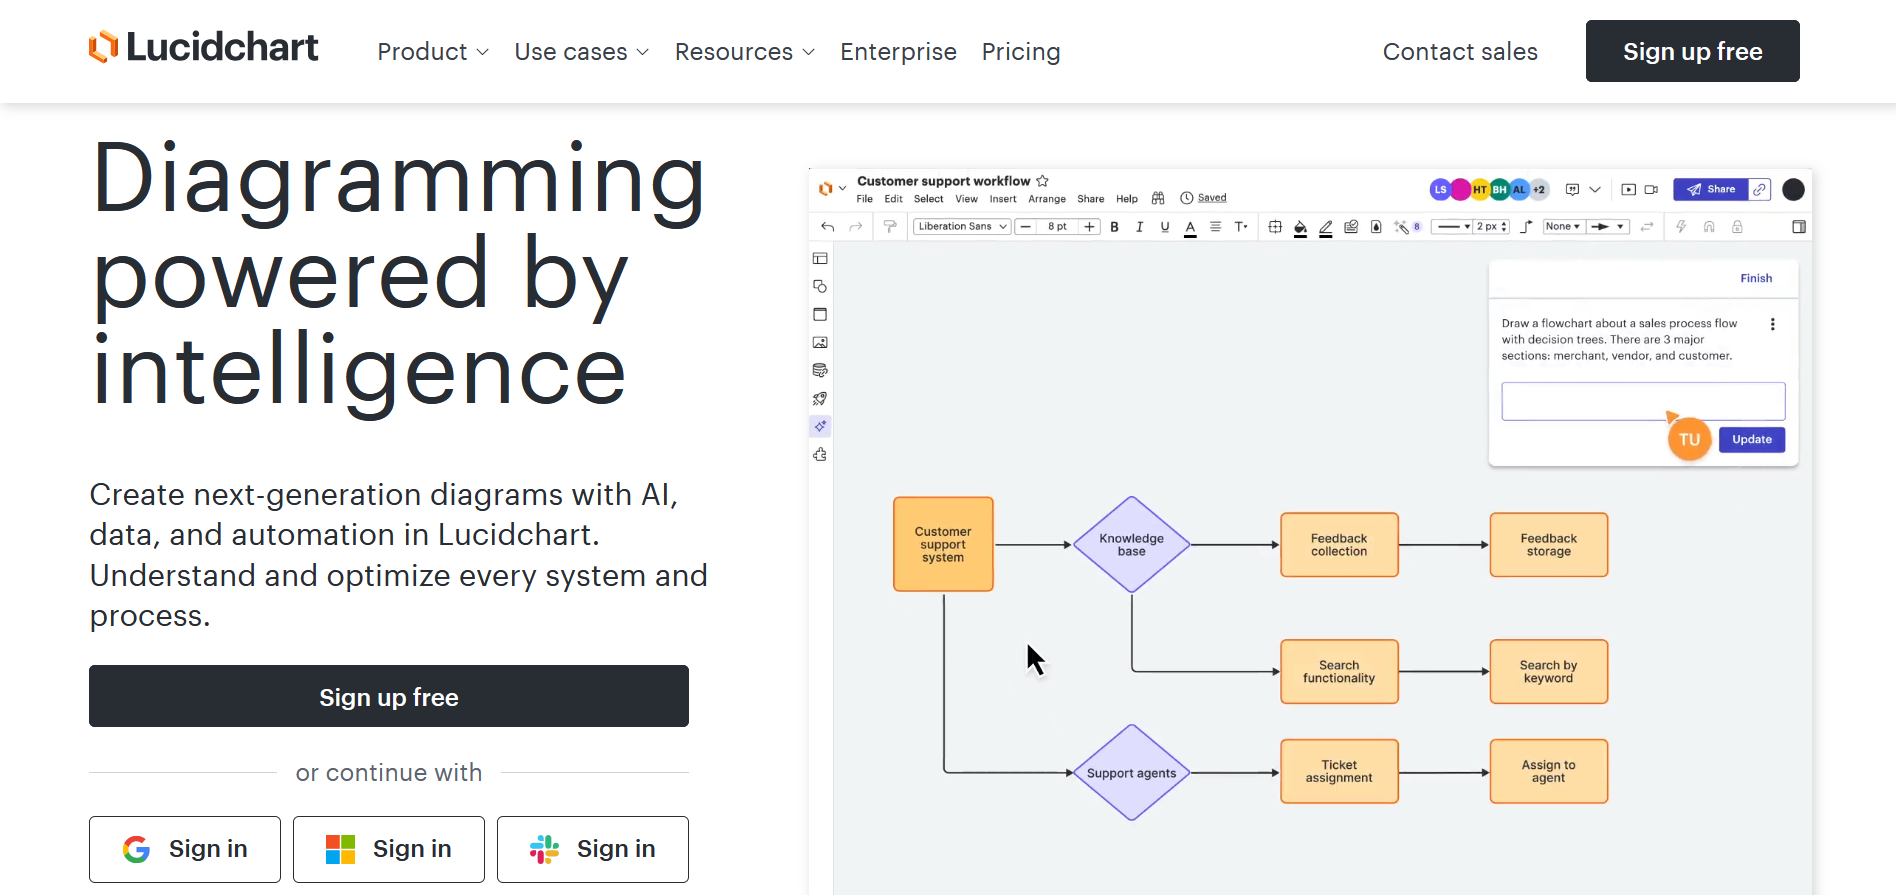Screen dimensions: 1896x895
Task: Click the line path elbow icon
Action: (x=1526, y=227)
